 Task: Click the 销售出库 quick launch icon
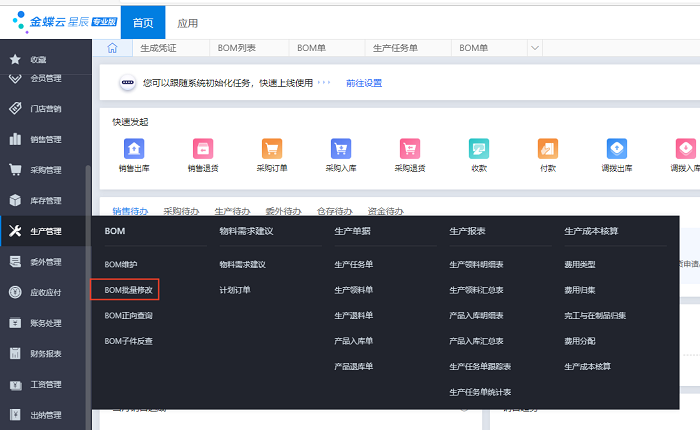pyautogui.click(x=134, y=149)
